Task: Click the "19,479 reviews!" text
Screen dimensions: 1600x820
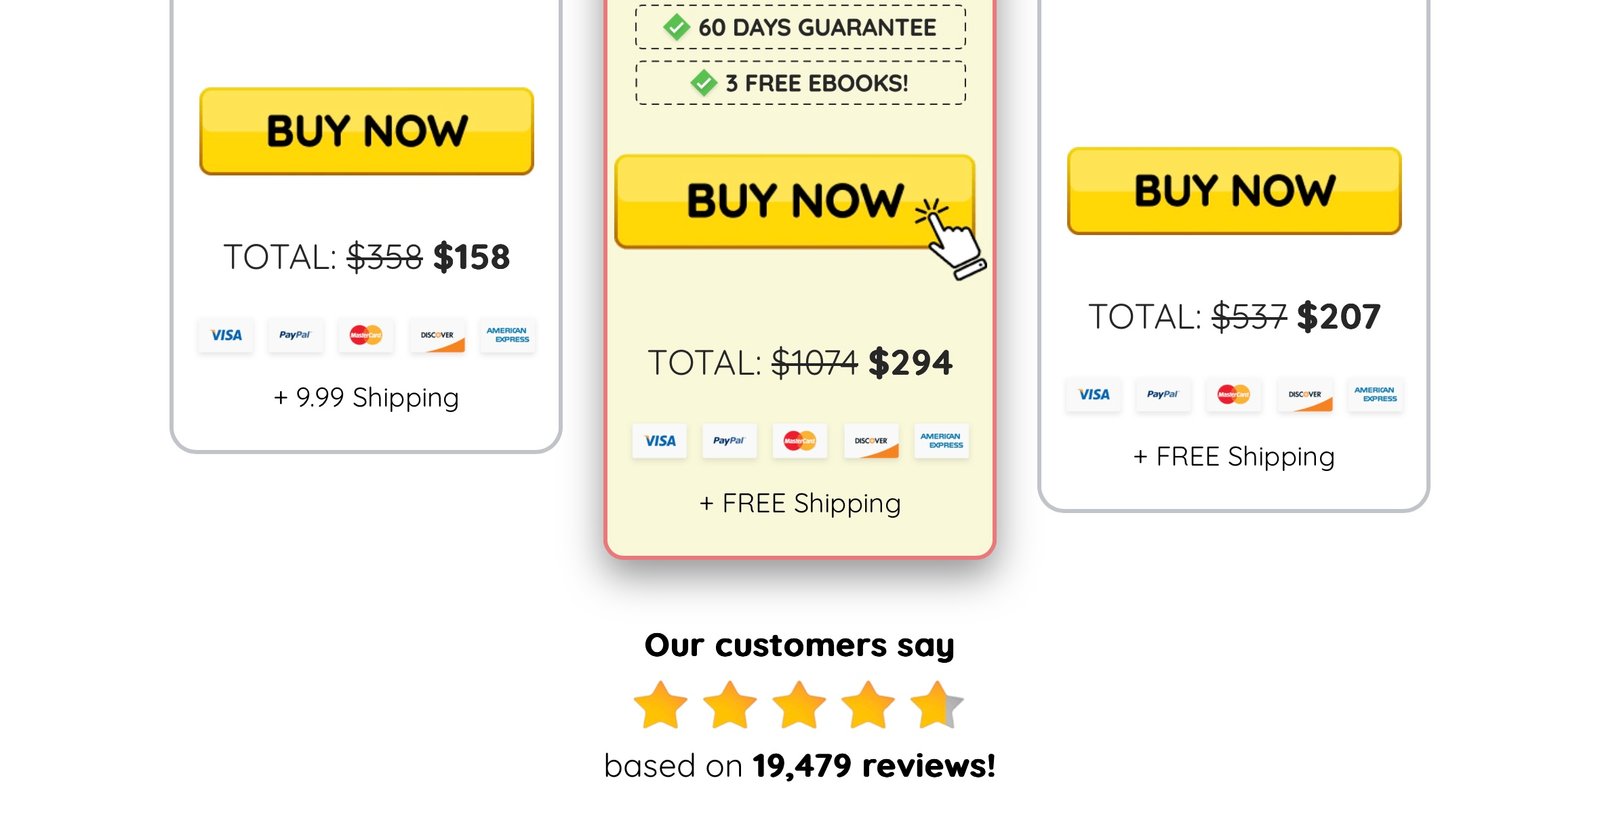Action: pyautogui.click(x=874, y=766)
